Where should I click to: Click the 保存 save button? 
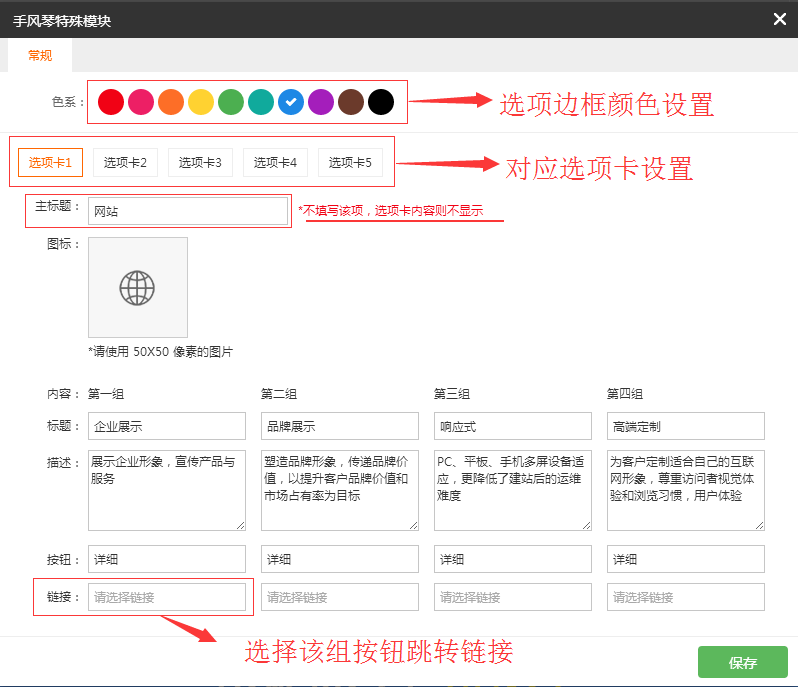742,663
